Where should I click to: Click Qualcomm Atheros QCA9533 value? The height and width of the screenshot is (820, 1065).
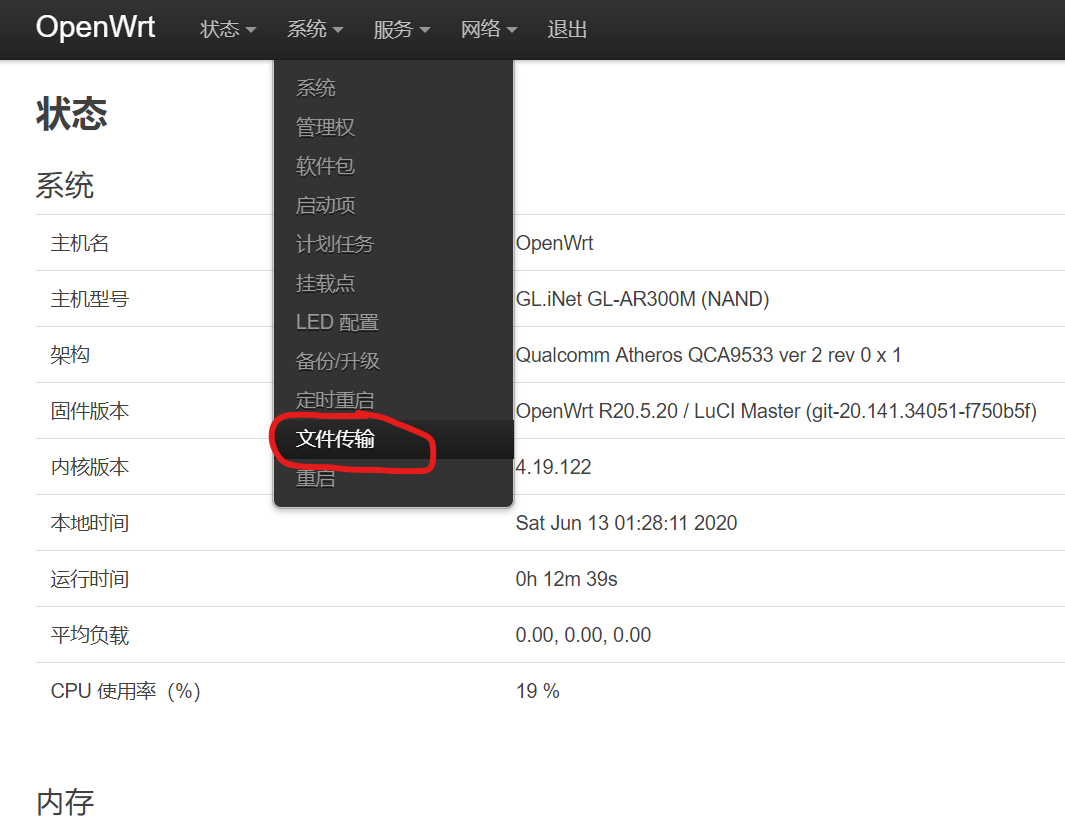[708, 355]
